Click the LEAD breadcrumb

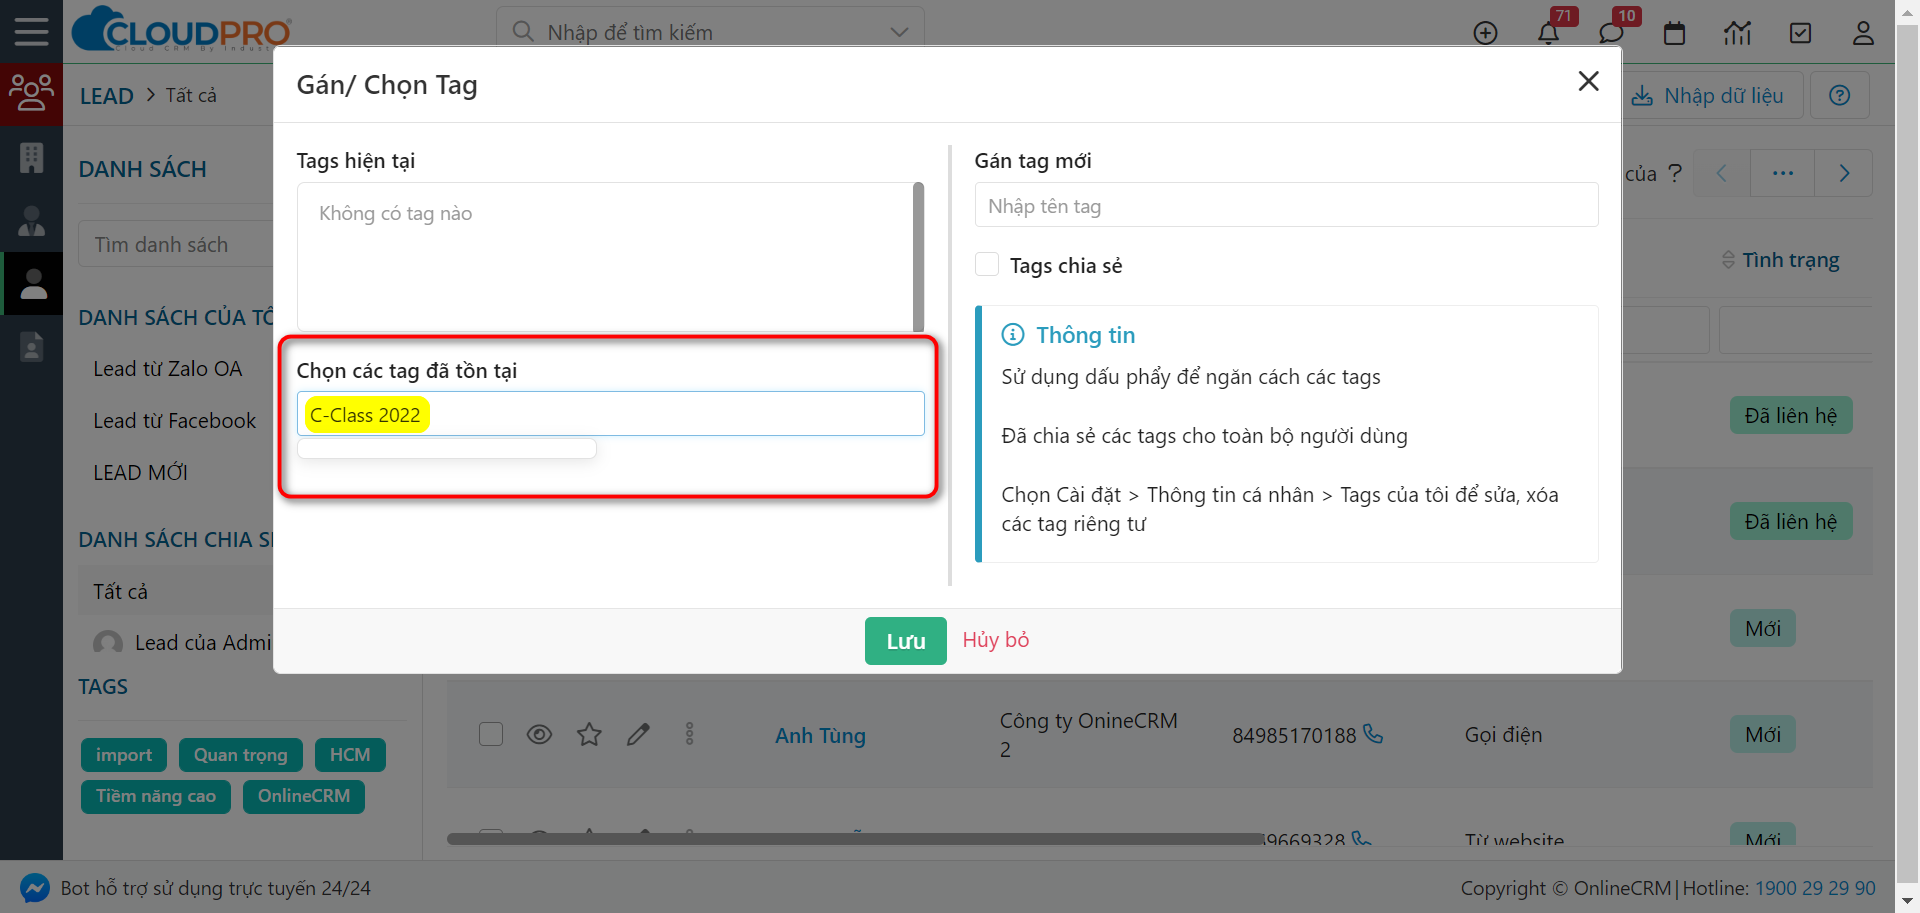106,96
